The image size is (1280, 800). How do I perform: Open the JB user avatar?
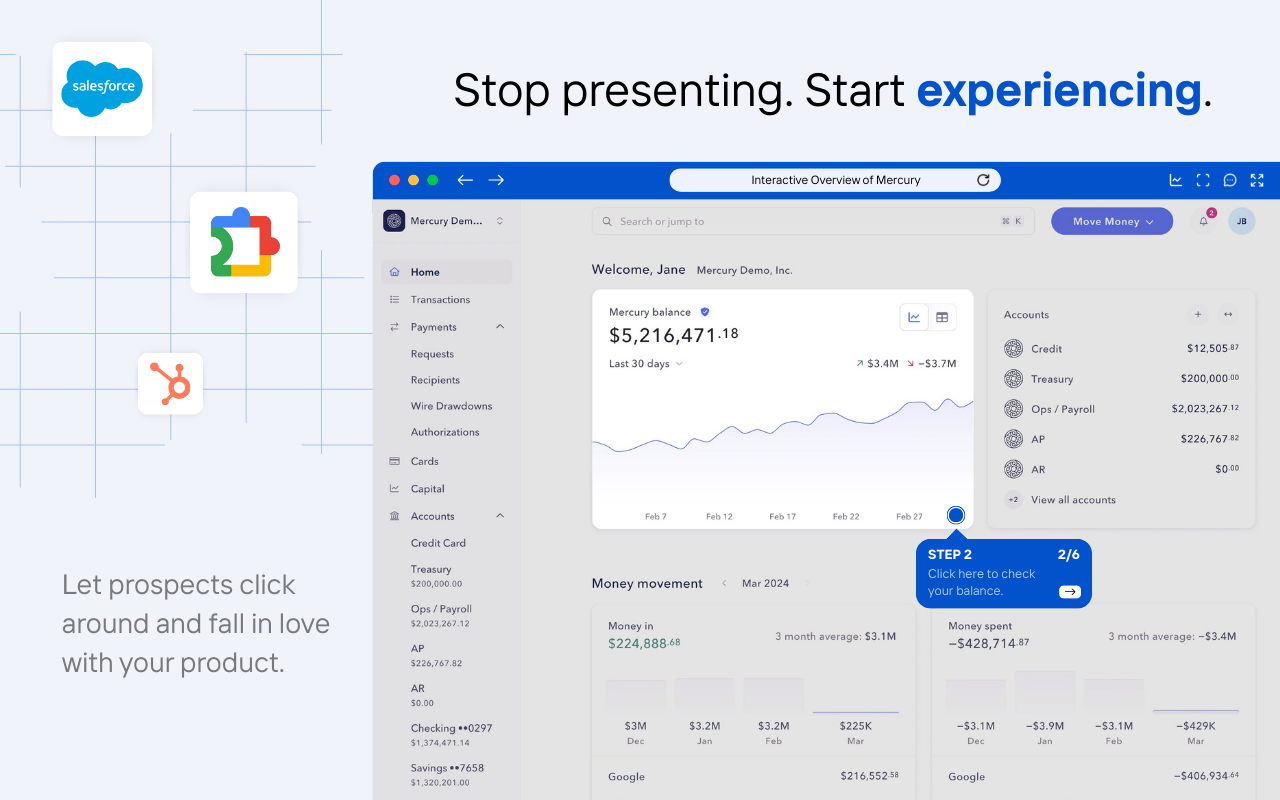tap(1242, 221)
